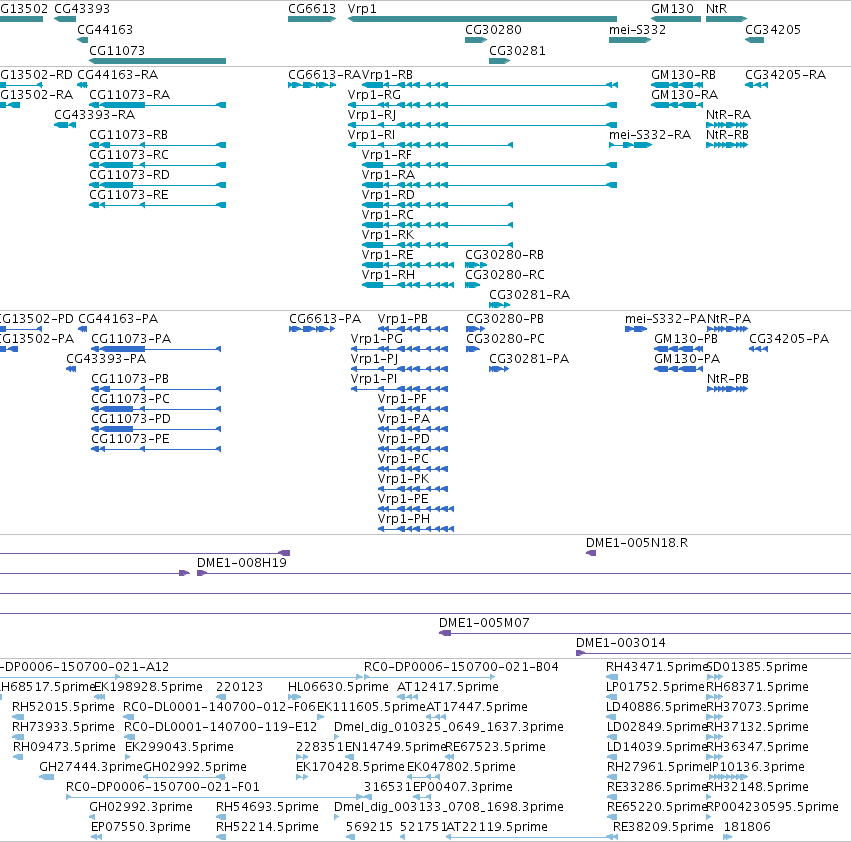Open protein Vrp1-PH
The width and height of the screenshot is (851, 842).
[x=404, y=518]
